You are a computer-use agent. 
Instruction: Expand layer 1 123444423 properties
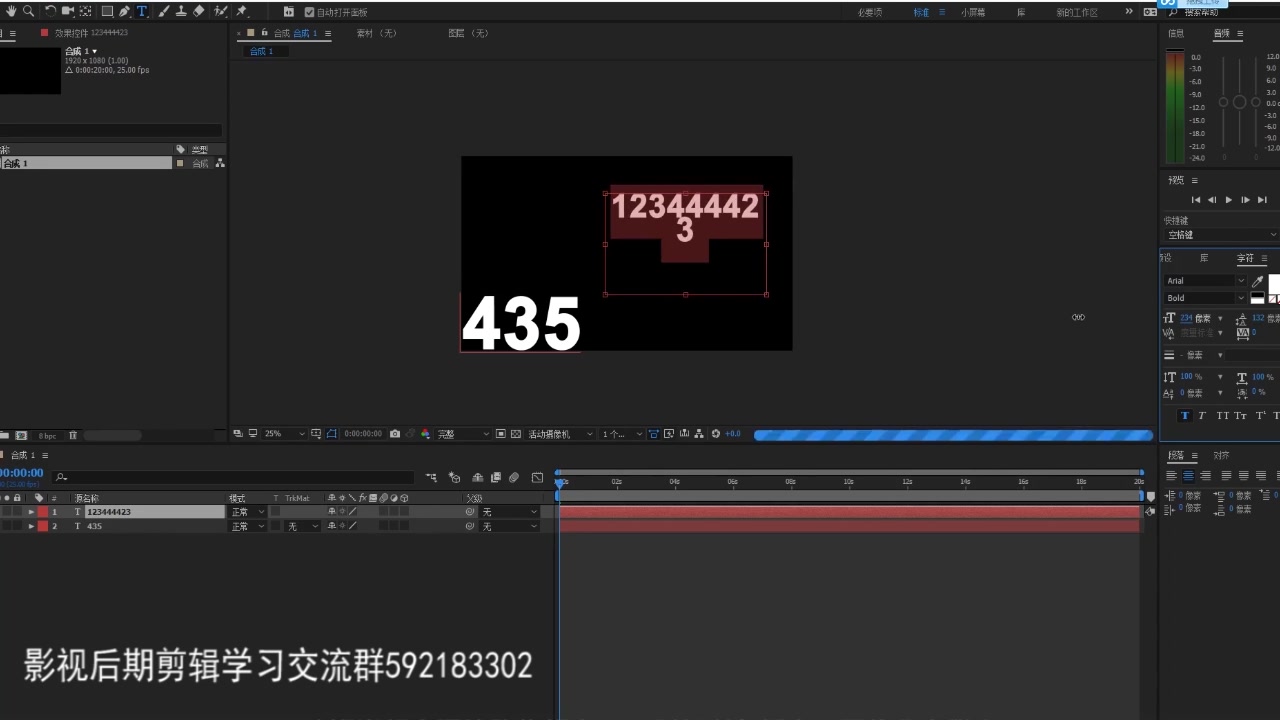31,512
